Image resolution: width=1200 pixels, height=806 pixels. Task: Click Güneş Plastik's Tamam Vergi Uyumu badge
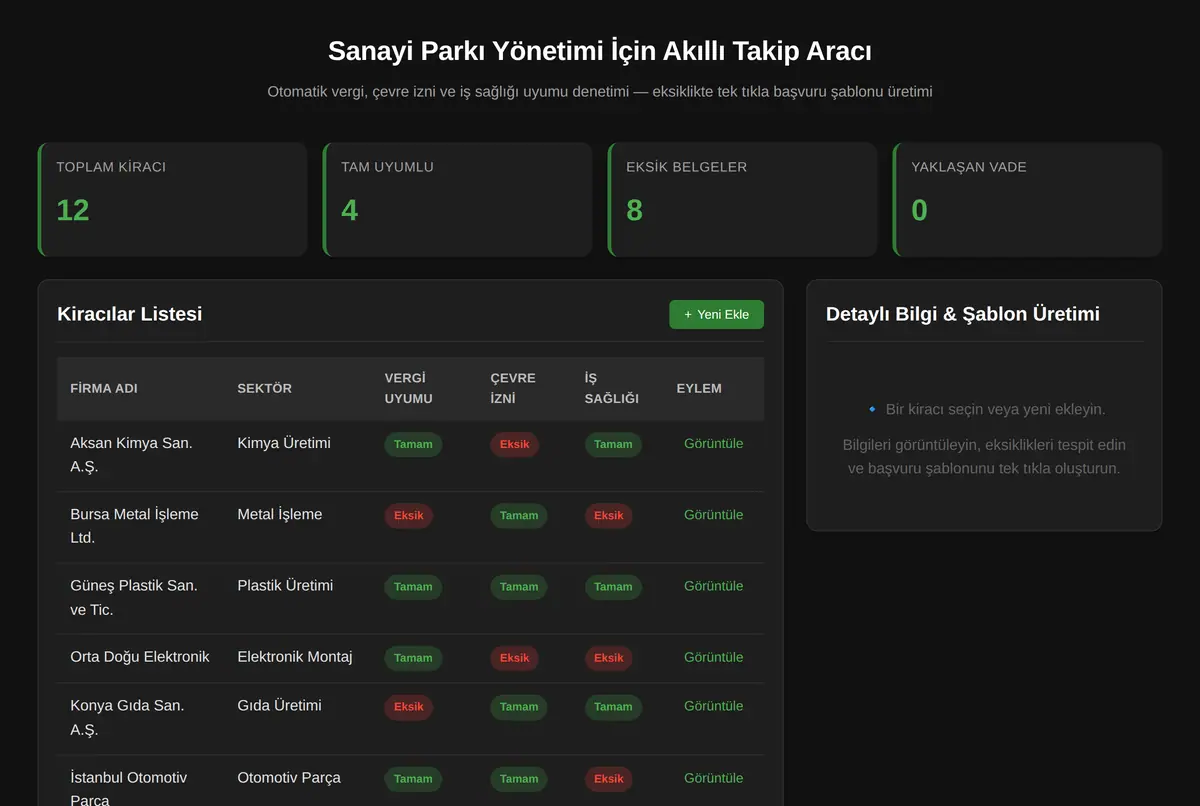[x=413, y=587]
